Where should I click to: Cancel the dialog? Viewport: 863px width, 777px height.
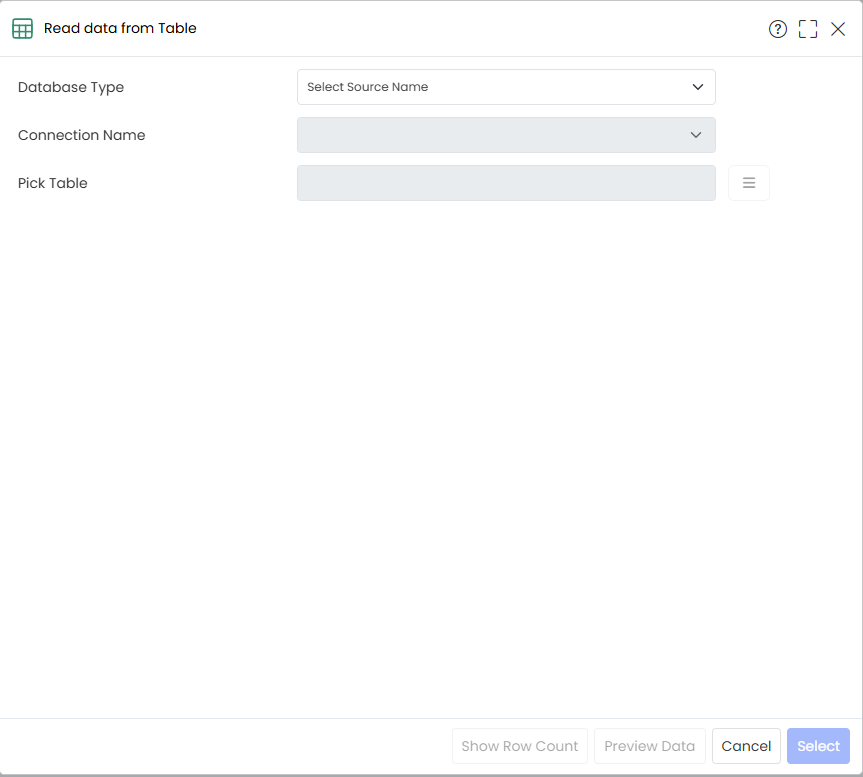pos(746,746)
